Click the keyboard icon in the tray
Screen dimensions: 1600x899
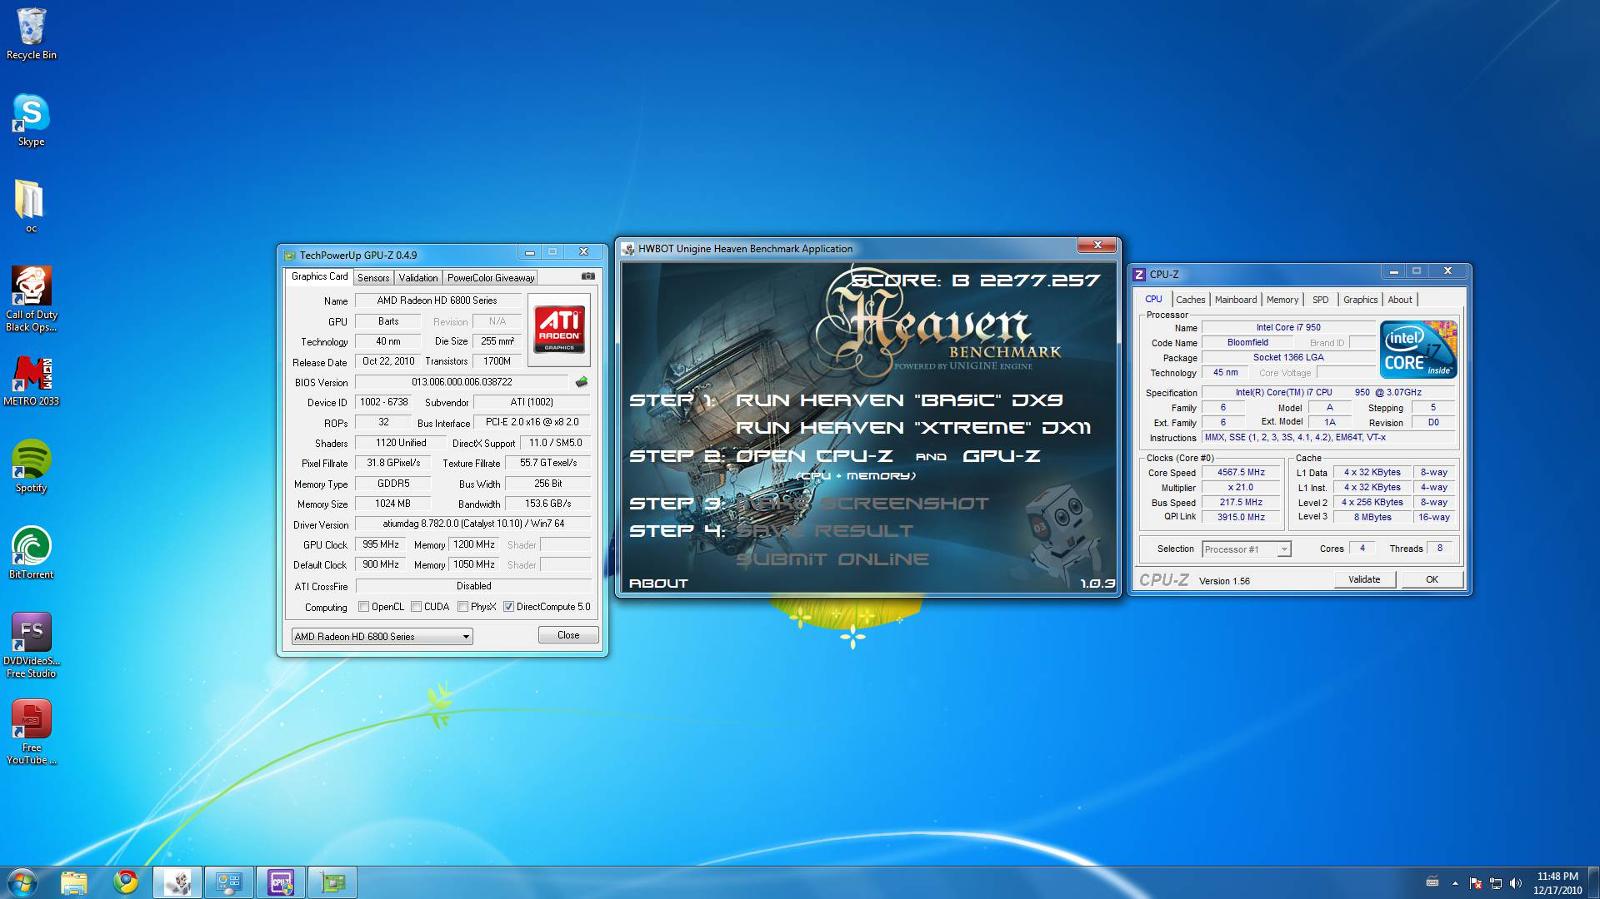point(1432,882)
